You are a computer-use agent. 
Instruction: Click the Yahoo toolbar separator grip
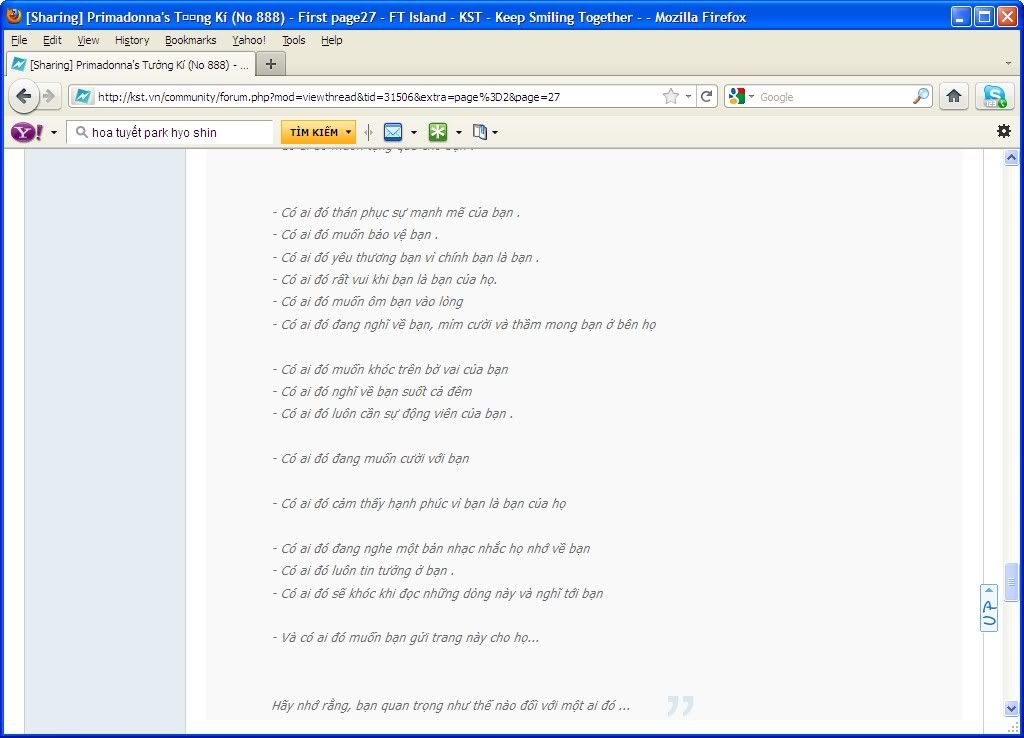369,133
